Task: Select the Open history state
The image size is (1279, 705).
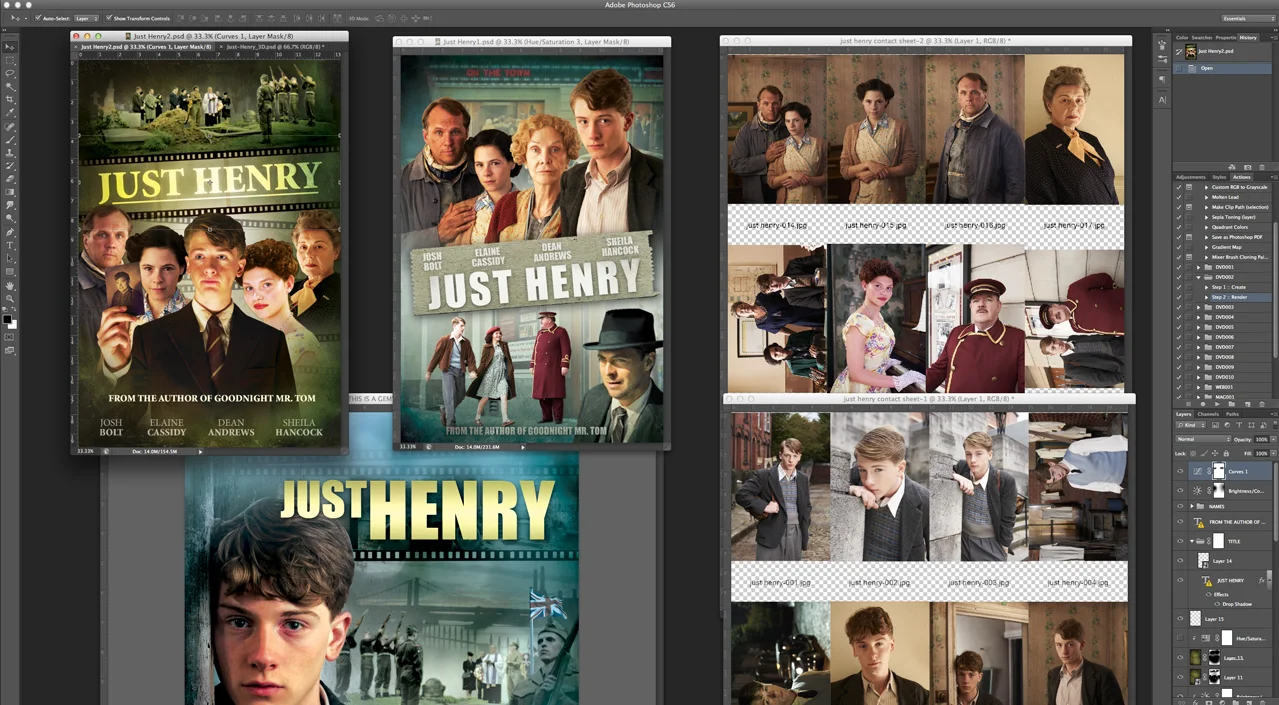Action: coord(1222,68)
